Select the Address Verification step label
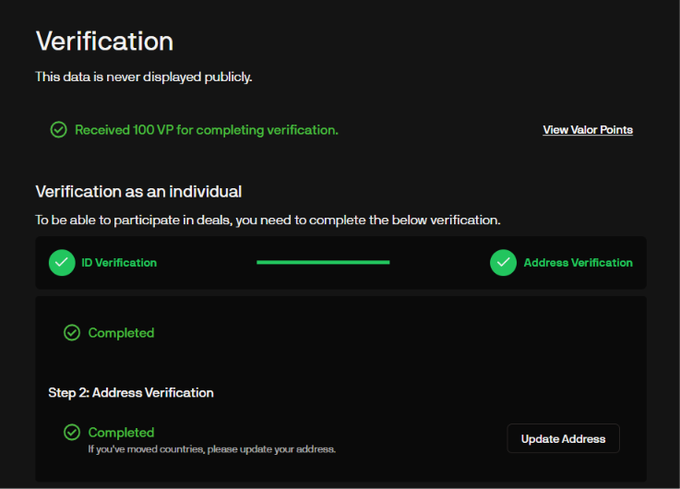 (x=578, y=263)
